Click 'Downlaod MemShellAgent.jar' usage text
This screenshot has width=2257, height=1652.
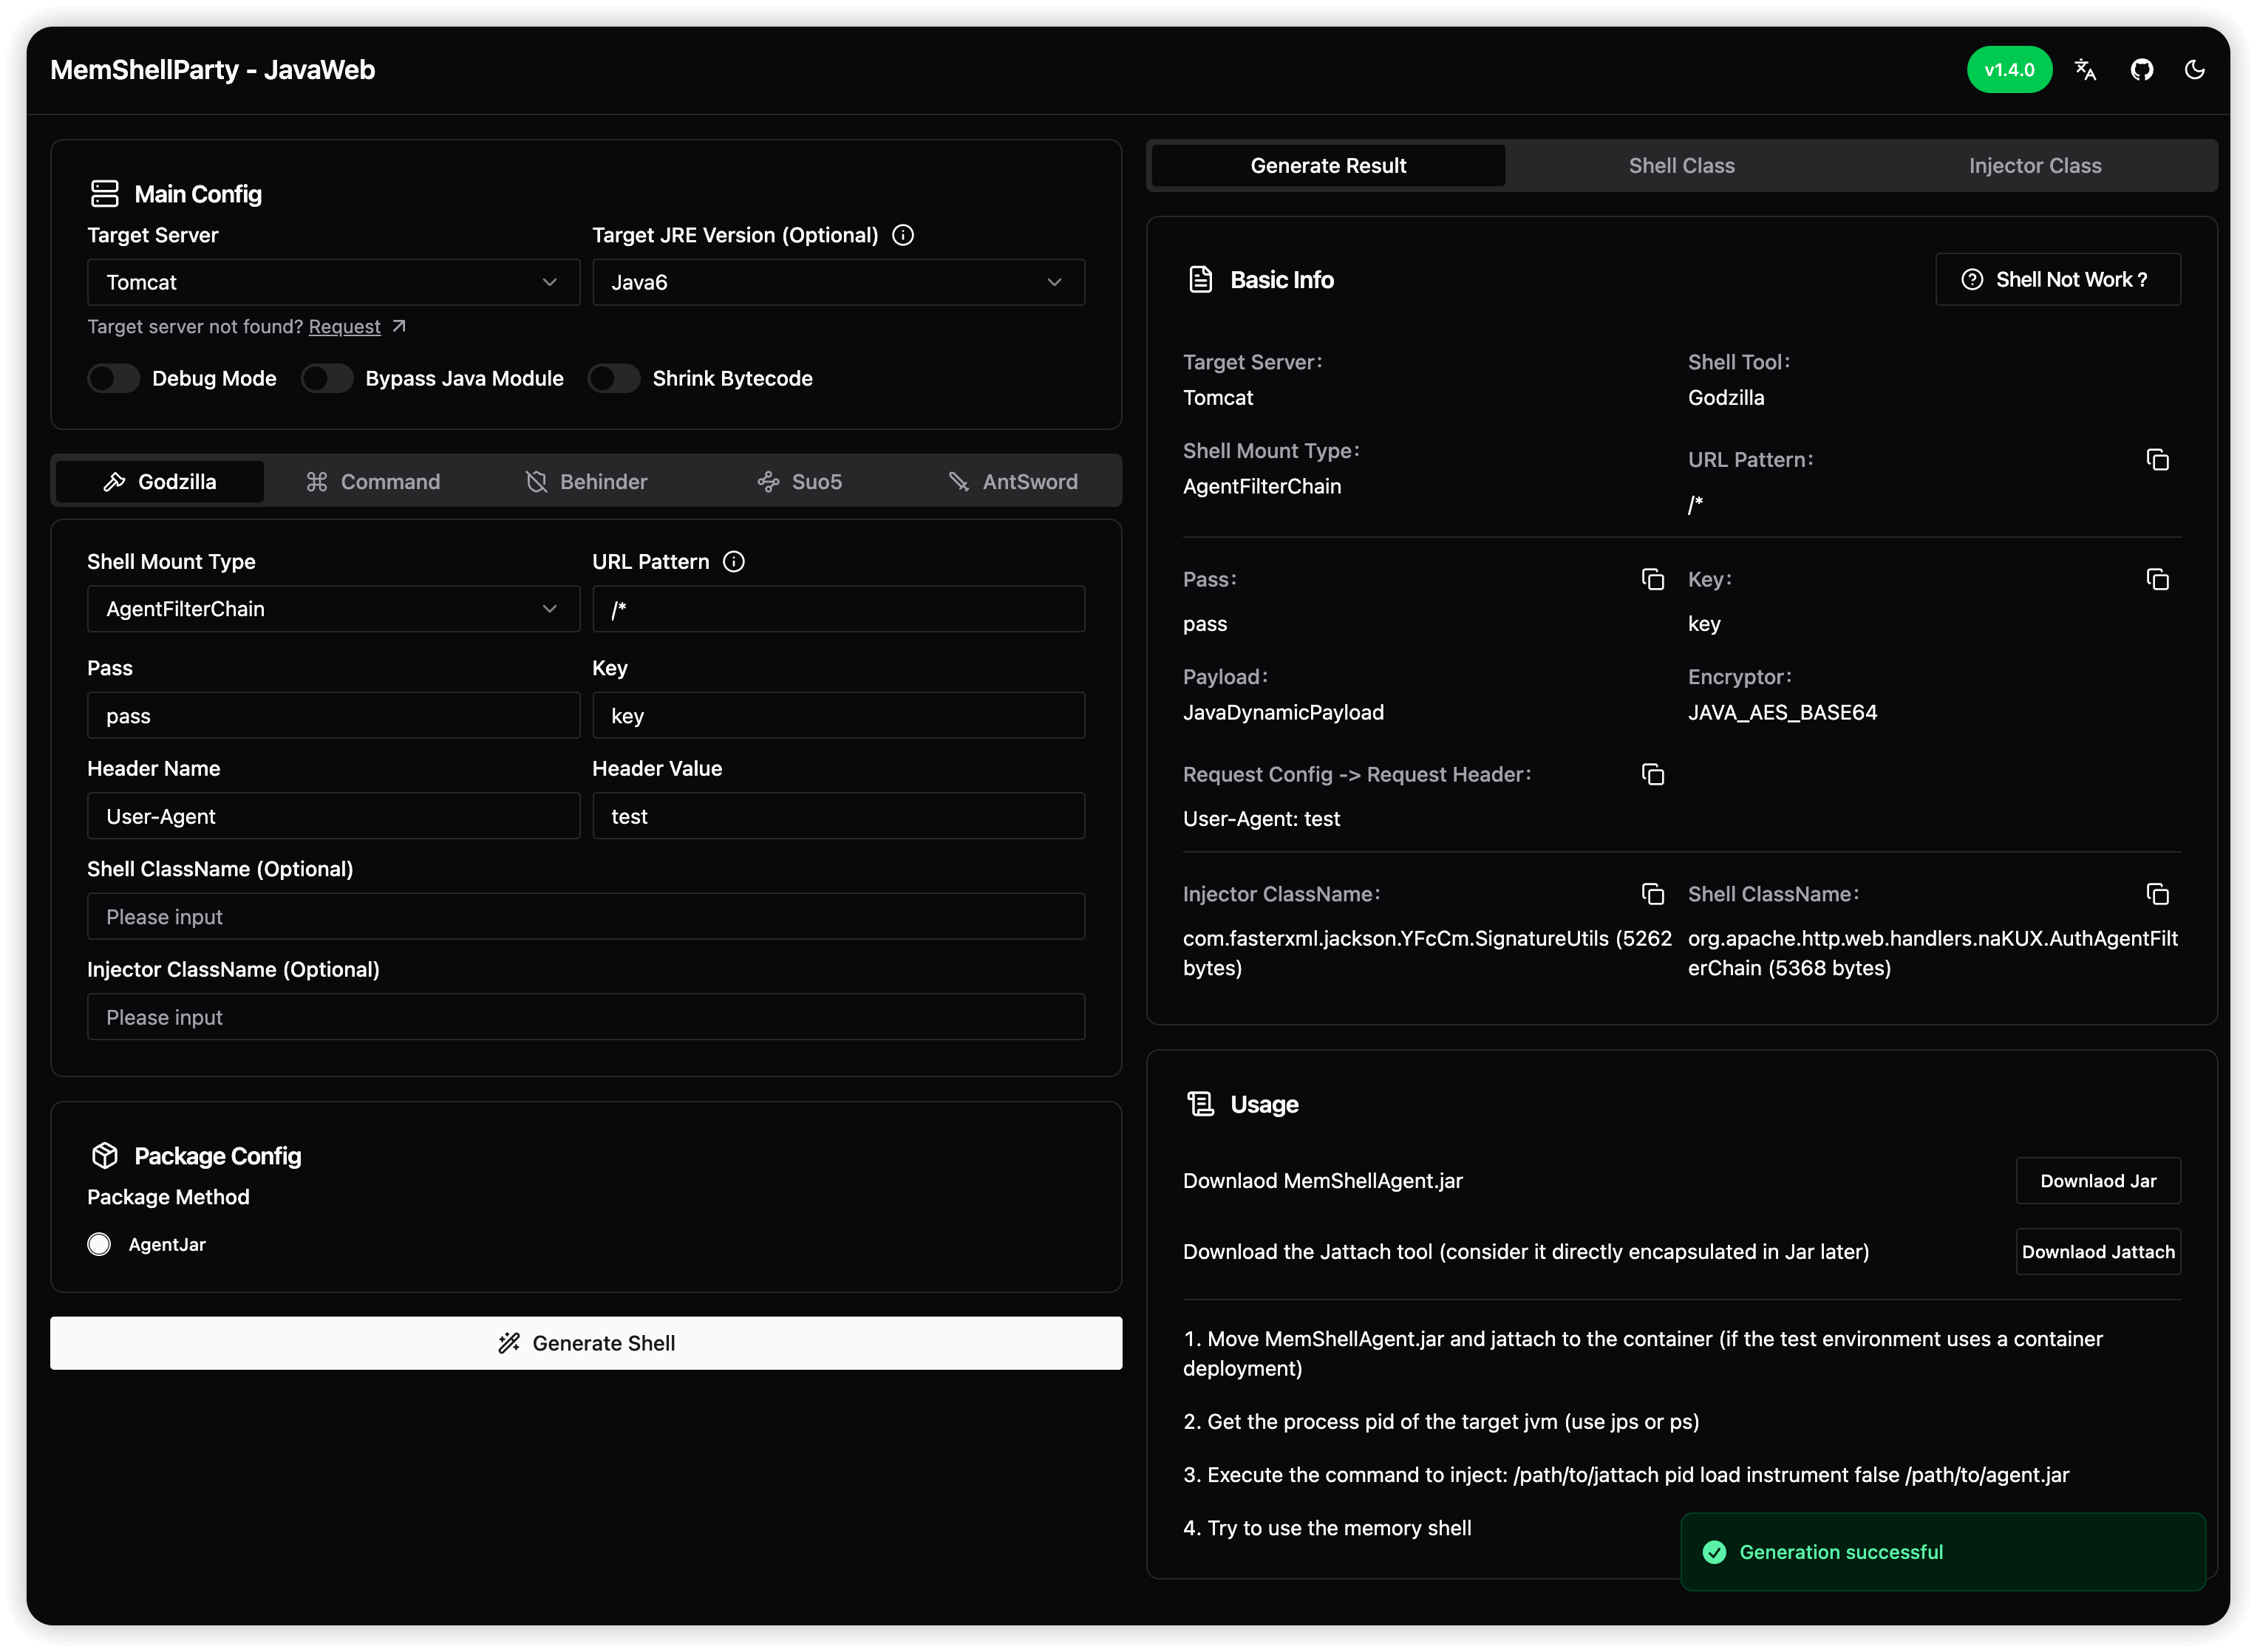coord(1322,1181)
